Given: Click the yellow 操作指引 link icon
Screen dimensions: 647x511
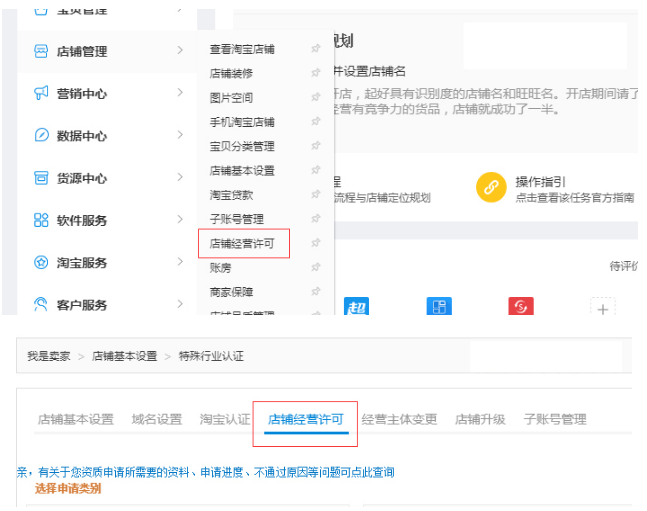Looking at the screenshot, I should (491, 187).
